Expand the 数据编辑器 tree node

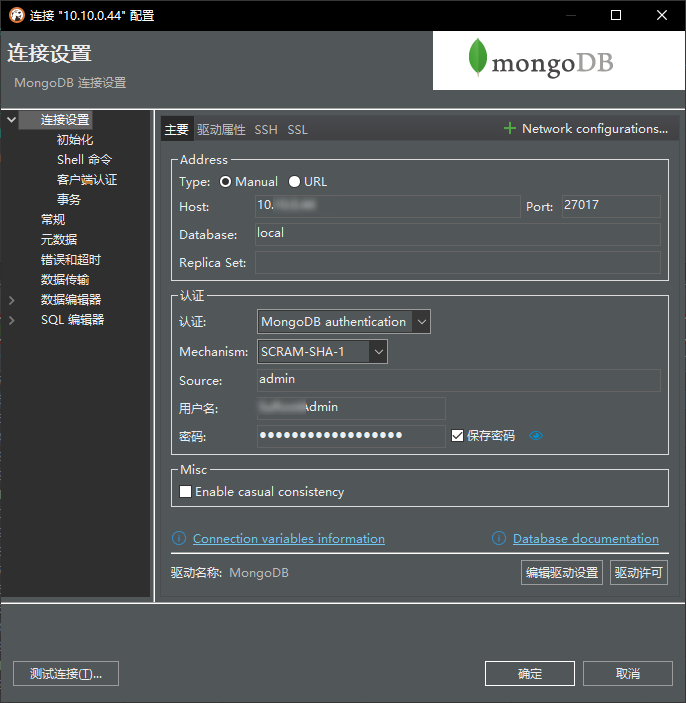click(12, 300)
